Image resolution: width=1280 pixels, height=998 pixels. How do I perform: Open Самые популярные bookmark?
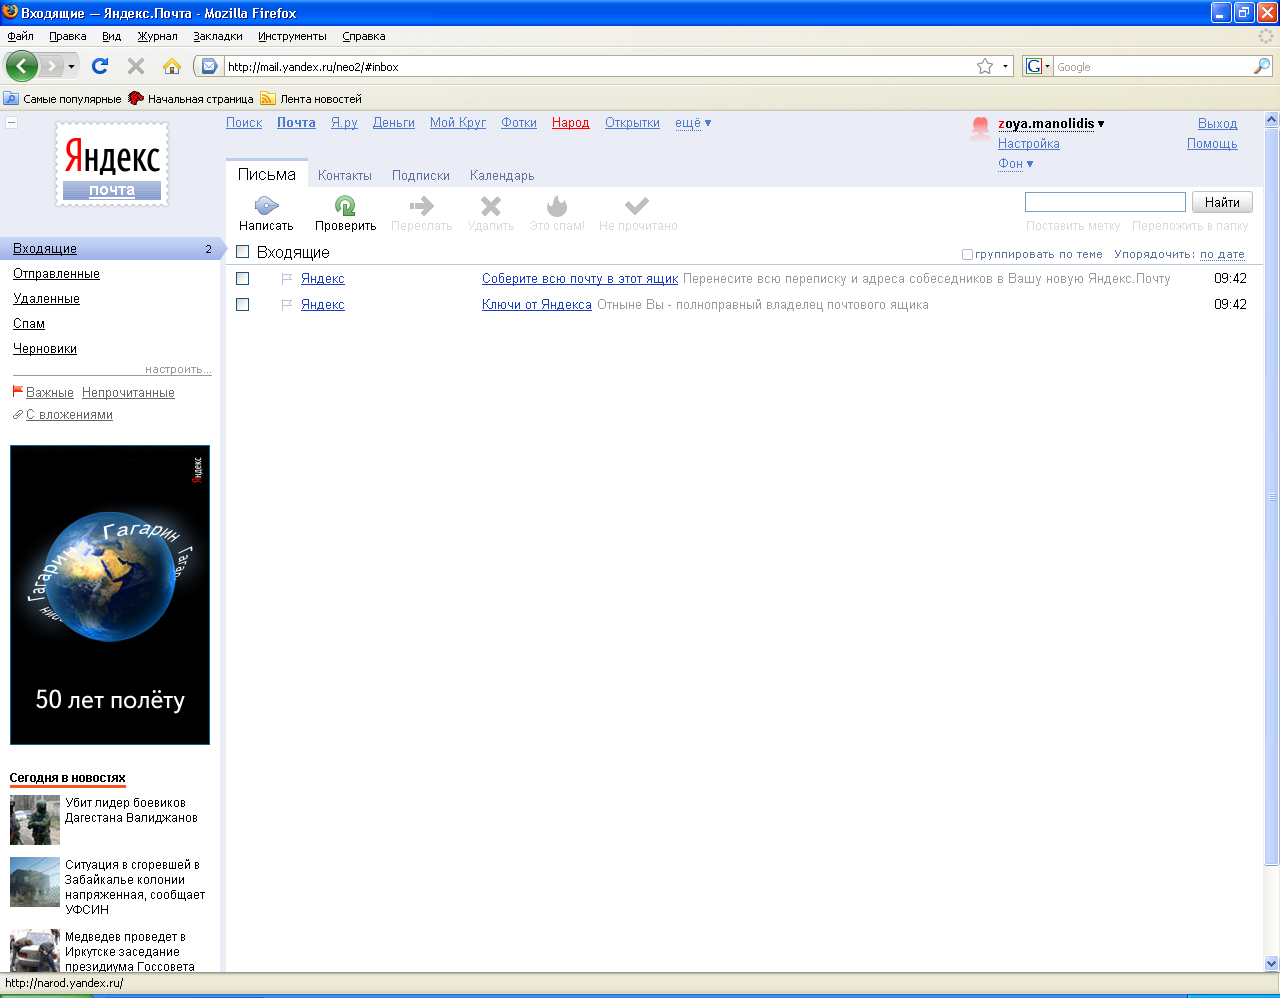point(62,99)
